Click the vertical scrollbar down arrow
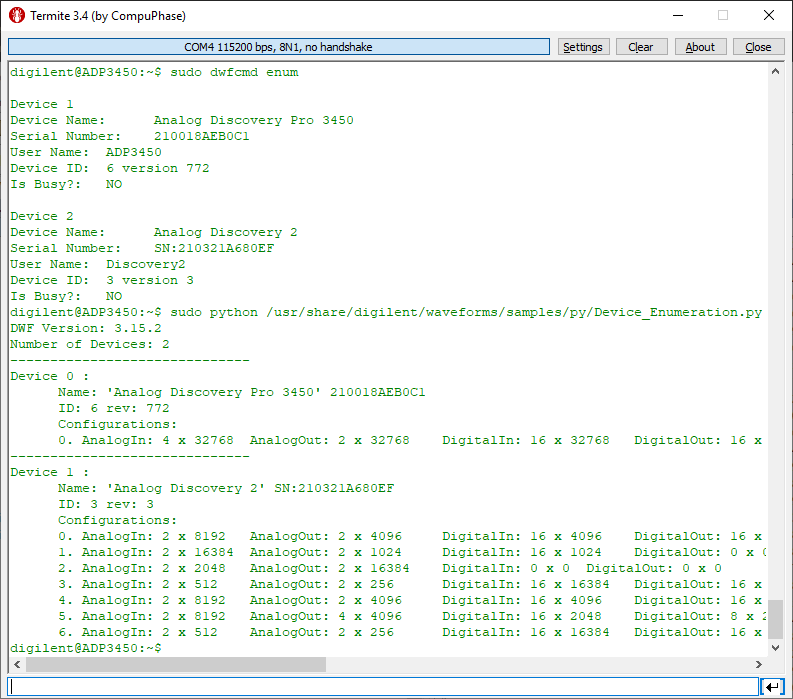This screenshot has height=699, width=793. [x=775, y=648]
